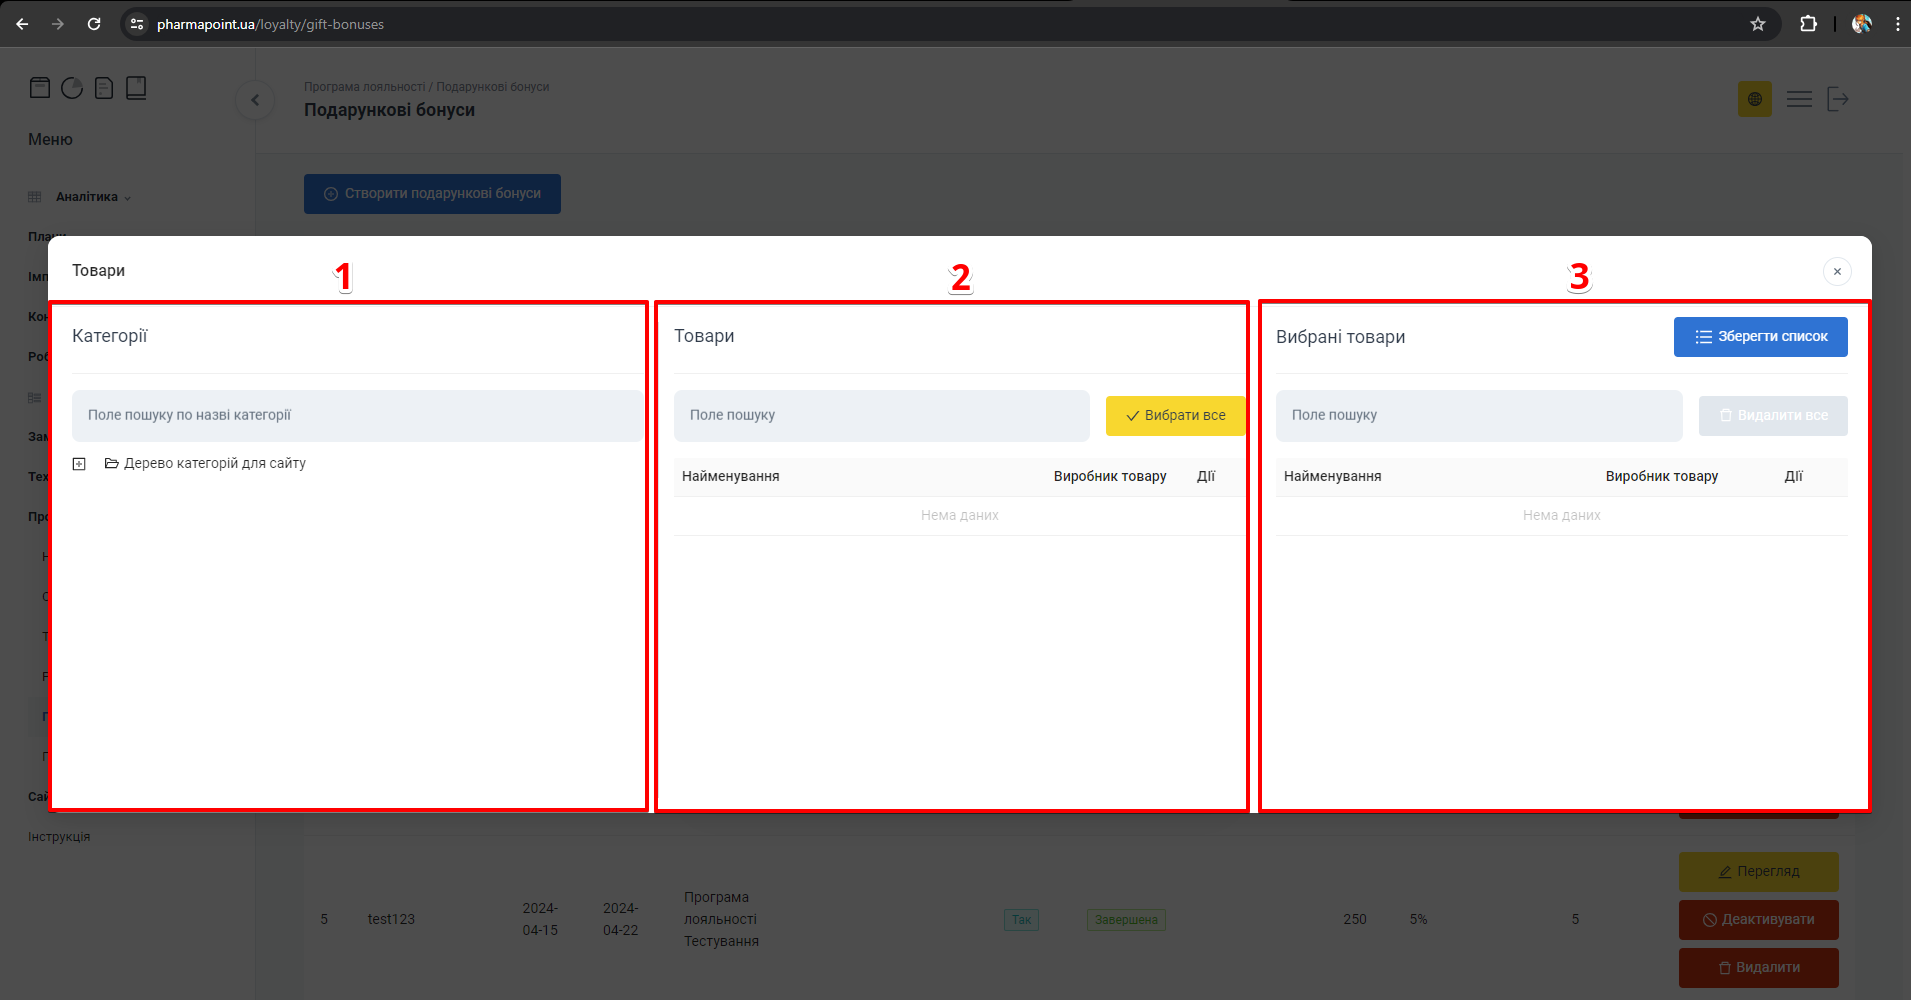Click the site information icon in address bar

pyautogui.click(x=138, y=24)
